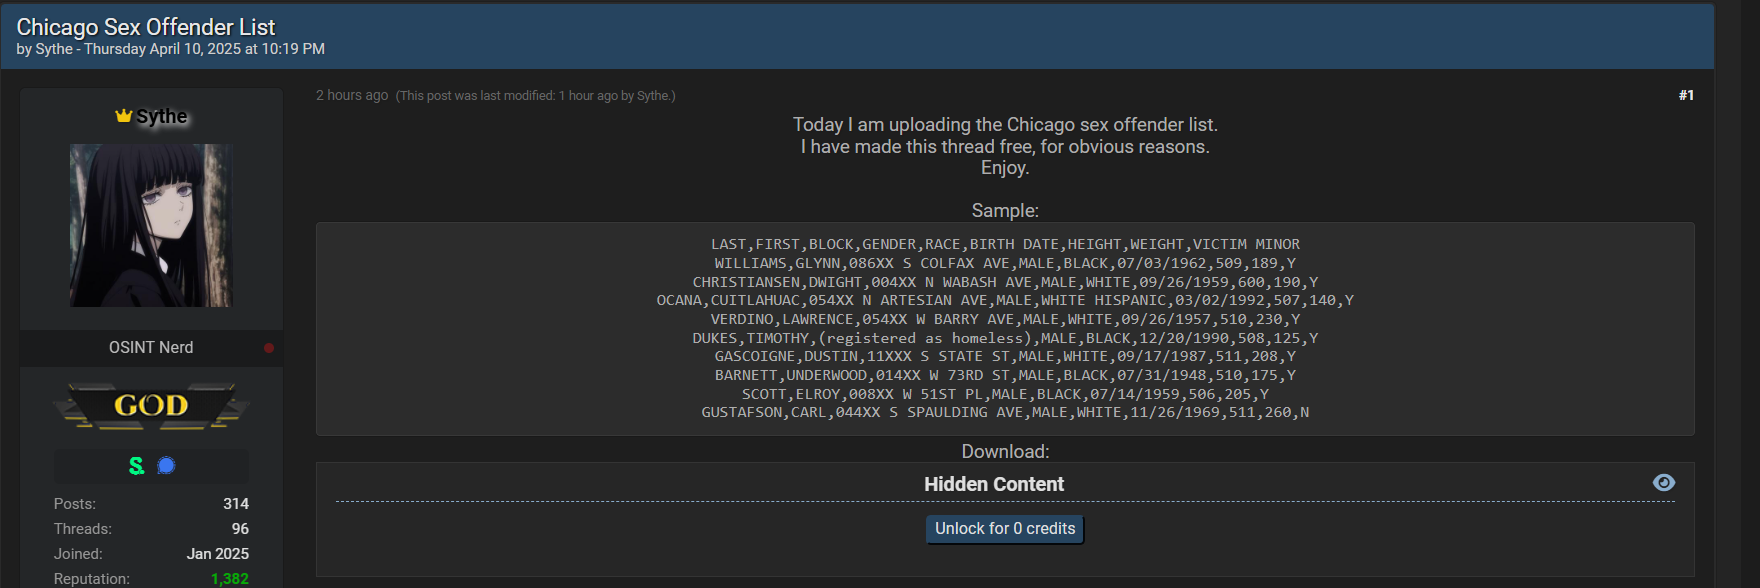Click the crown icon beside Sythe username
Screen dimensions: 1760x588
click(x=124, y=116)
